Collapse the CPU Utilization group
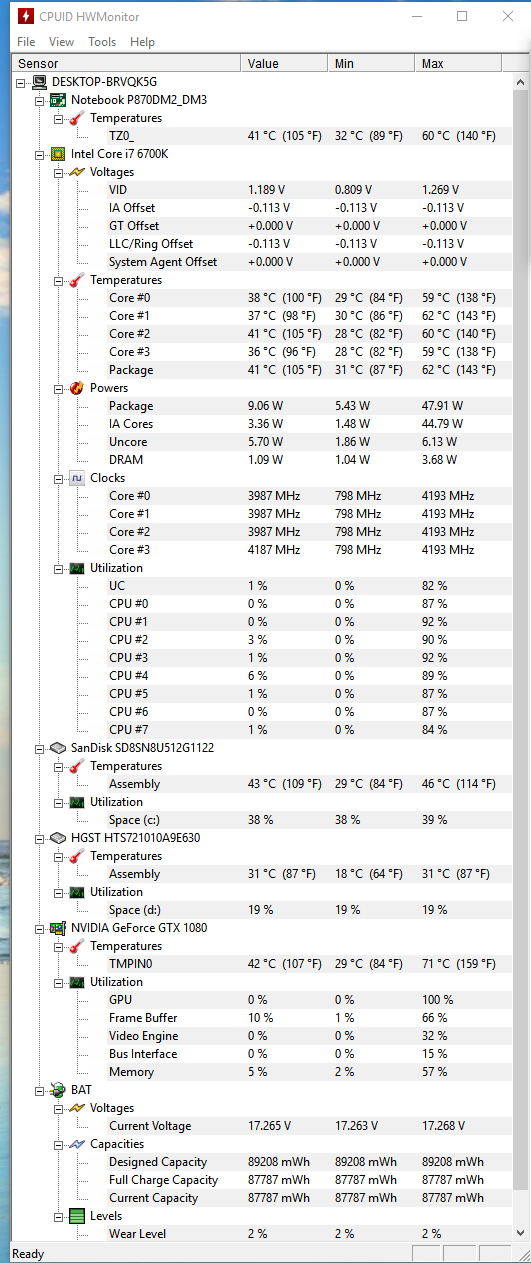The image size is (531, 1263). coord(58,568)
